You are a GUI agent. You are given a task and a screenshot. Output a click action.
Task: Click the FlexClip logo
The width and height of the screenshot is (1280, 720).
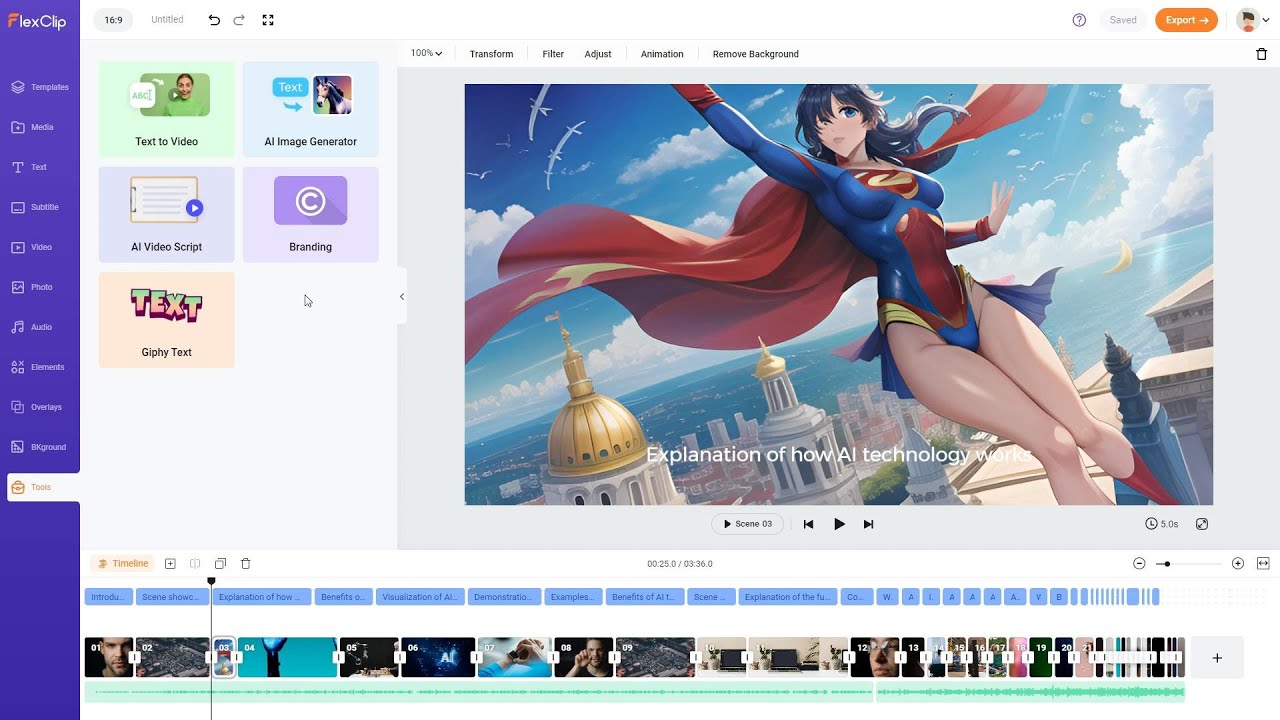(37, 20)
